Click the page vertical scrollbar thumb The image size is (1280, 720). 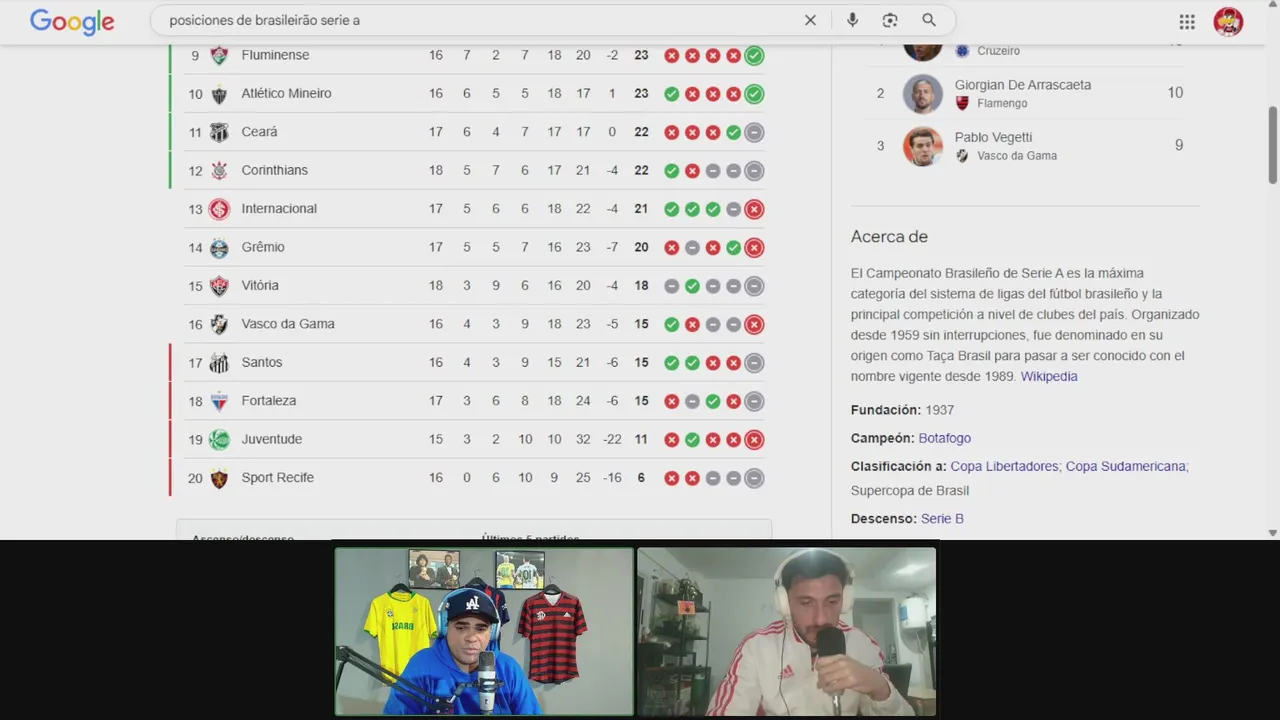pos(1272,144)
